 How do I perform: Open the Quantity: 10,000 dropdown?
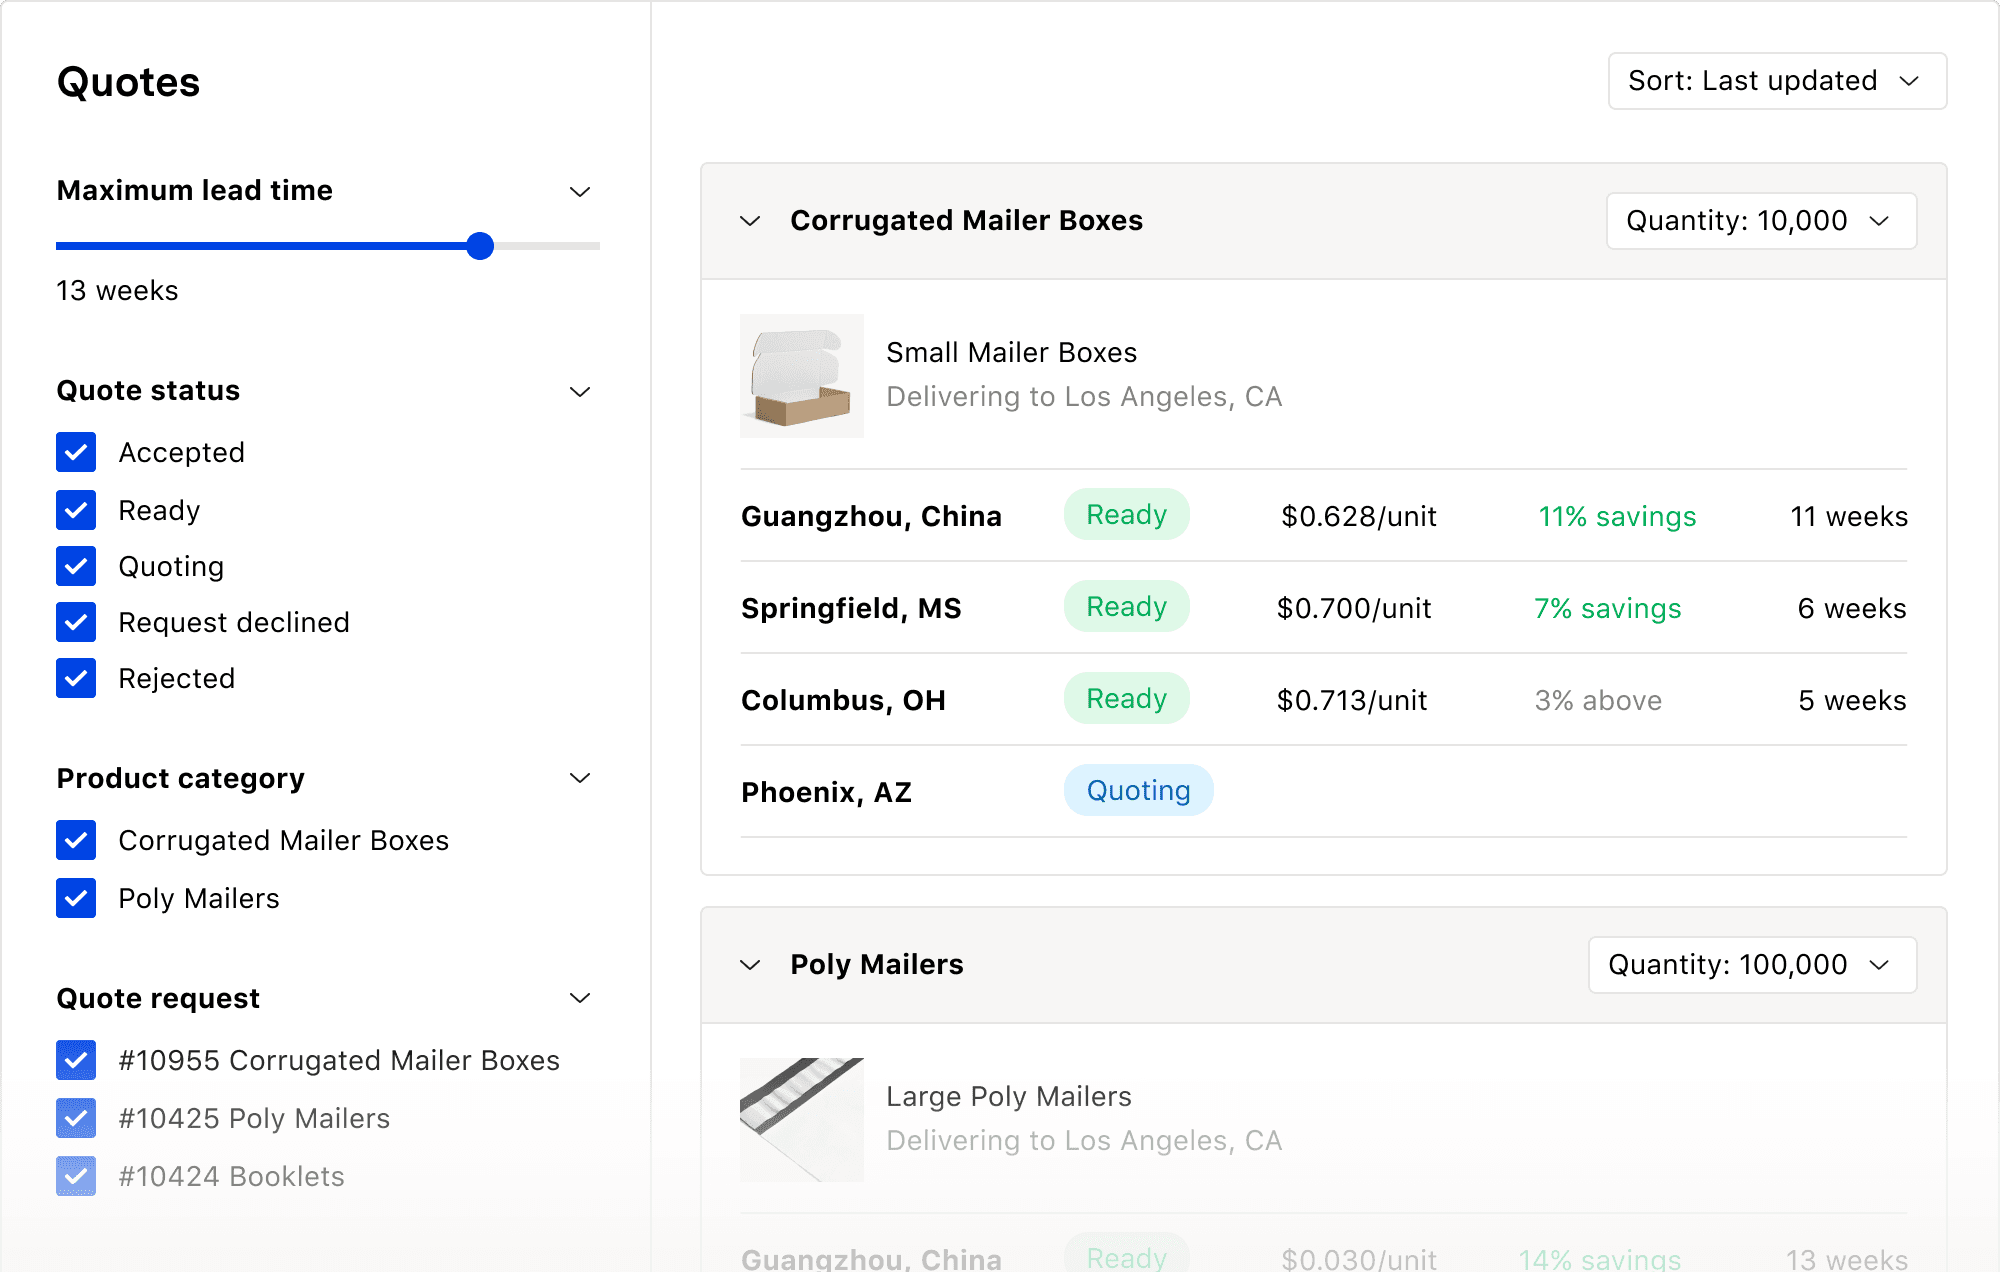point(1760,221)
